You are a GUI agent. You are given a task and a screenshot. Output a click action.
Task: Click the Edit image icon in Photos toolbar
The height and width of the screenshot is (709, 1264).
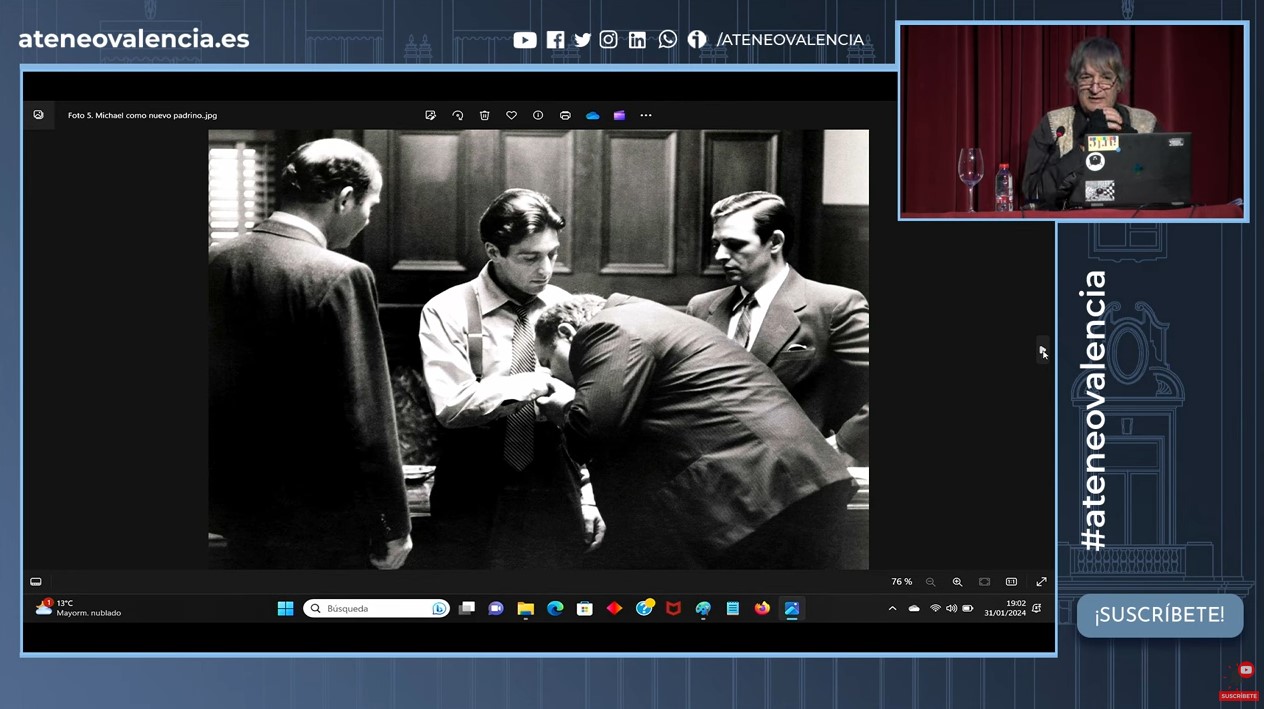pyautogui.click(x=431, y=115)
